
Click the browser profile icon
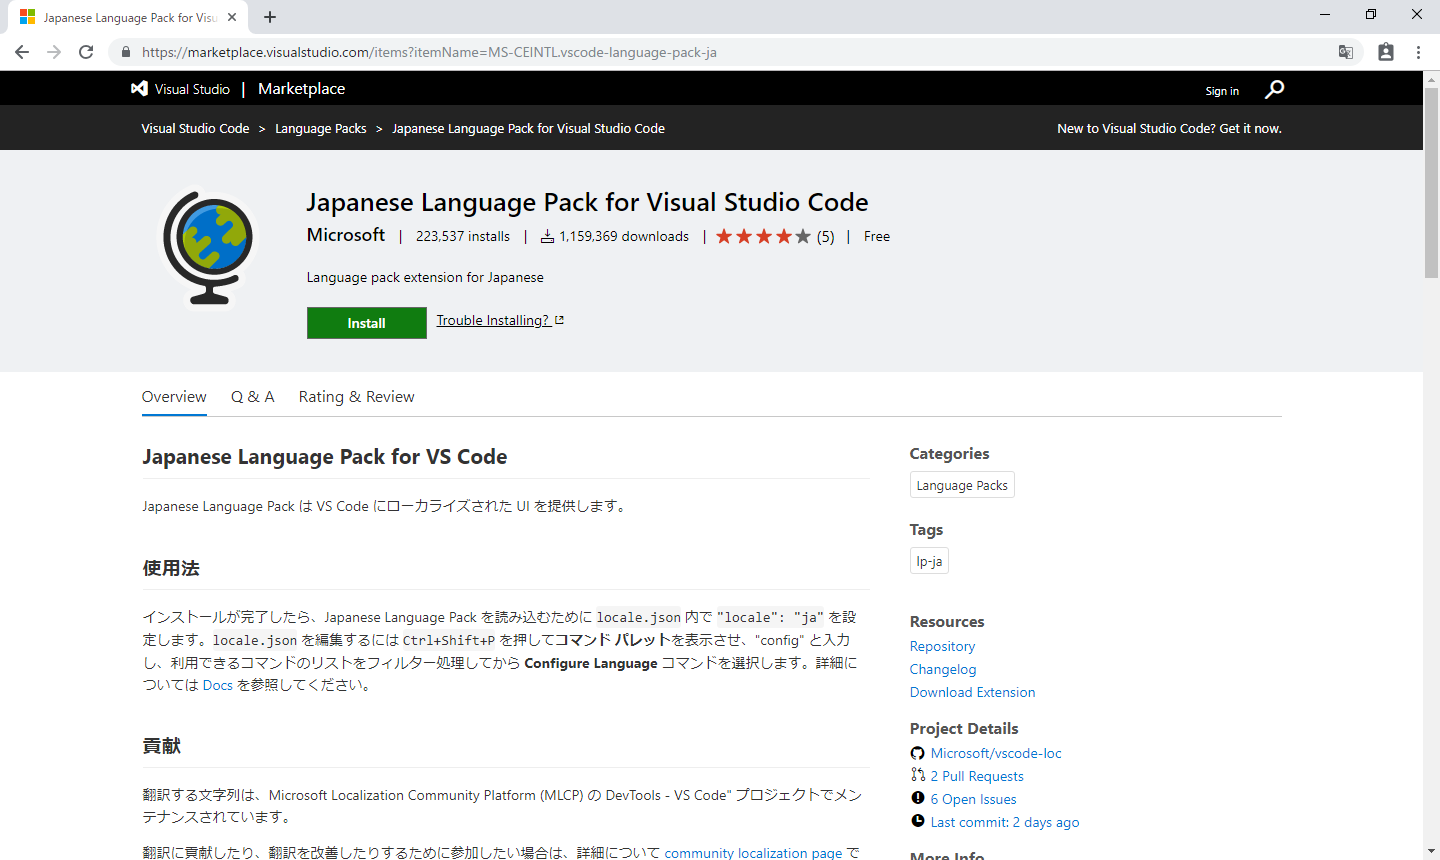tap(1386, 52)
